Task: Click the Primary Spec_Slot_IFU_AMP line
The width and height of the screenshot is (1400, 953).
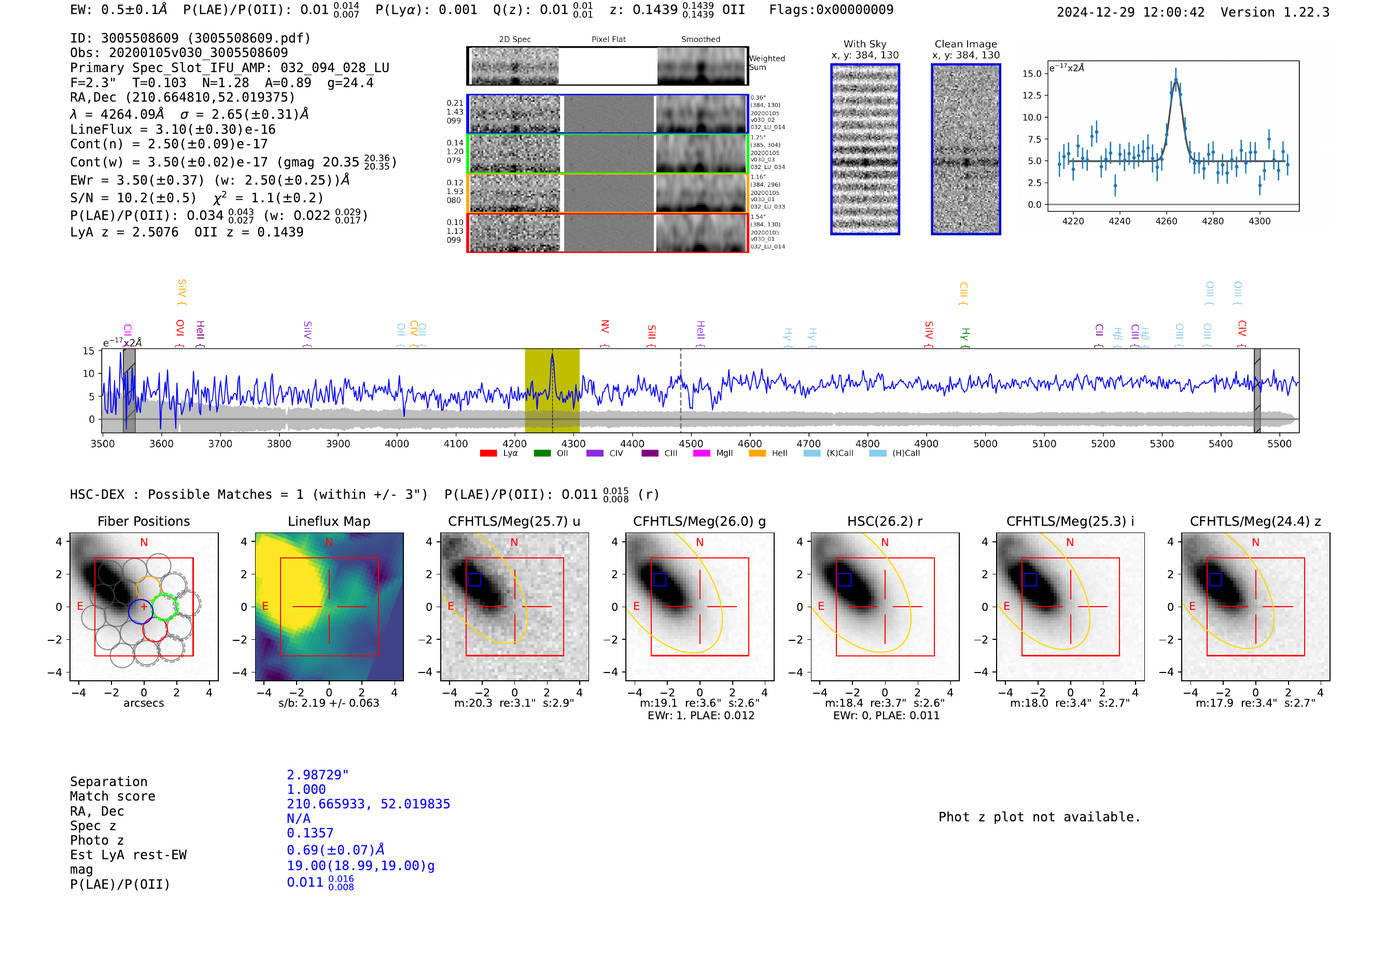Action: point(230,68)
